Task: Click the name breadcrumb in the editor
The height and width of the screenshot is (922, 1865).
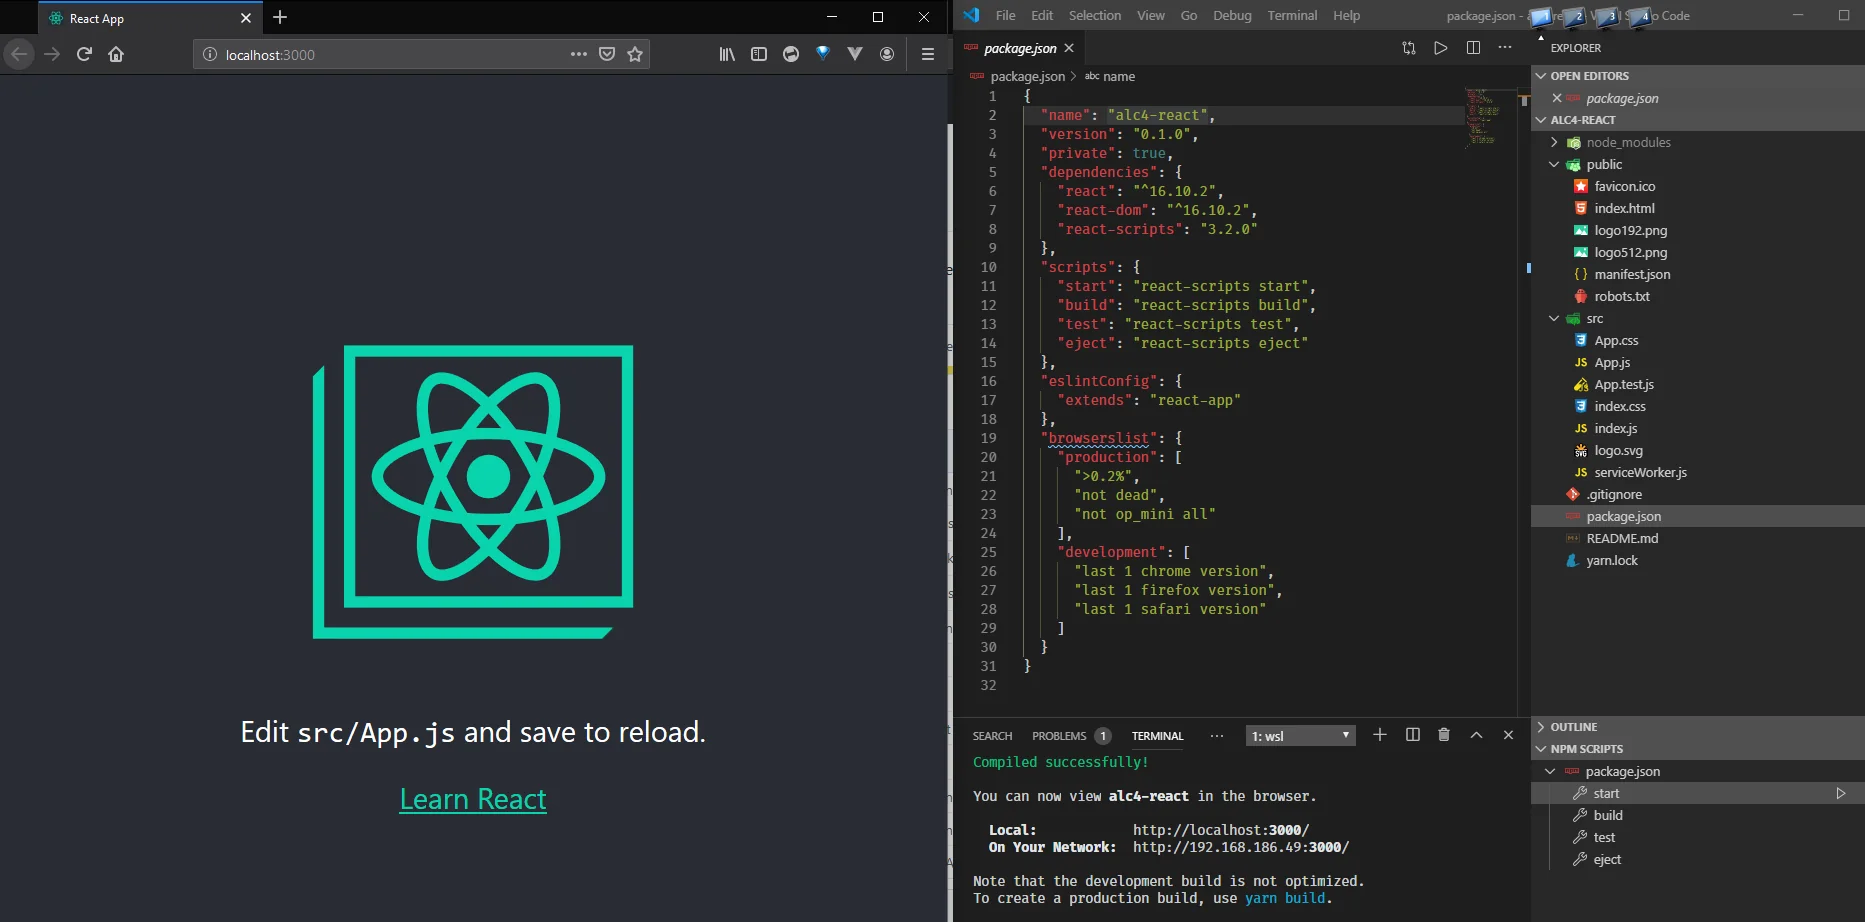Action: pyautogui.click(x=1119, y=76)
